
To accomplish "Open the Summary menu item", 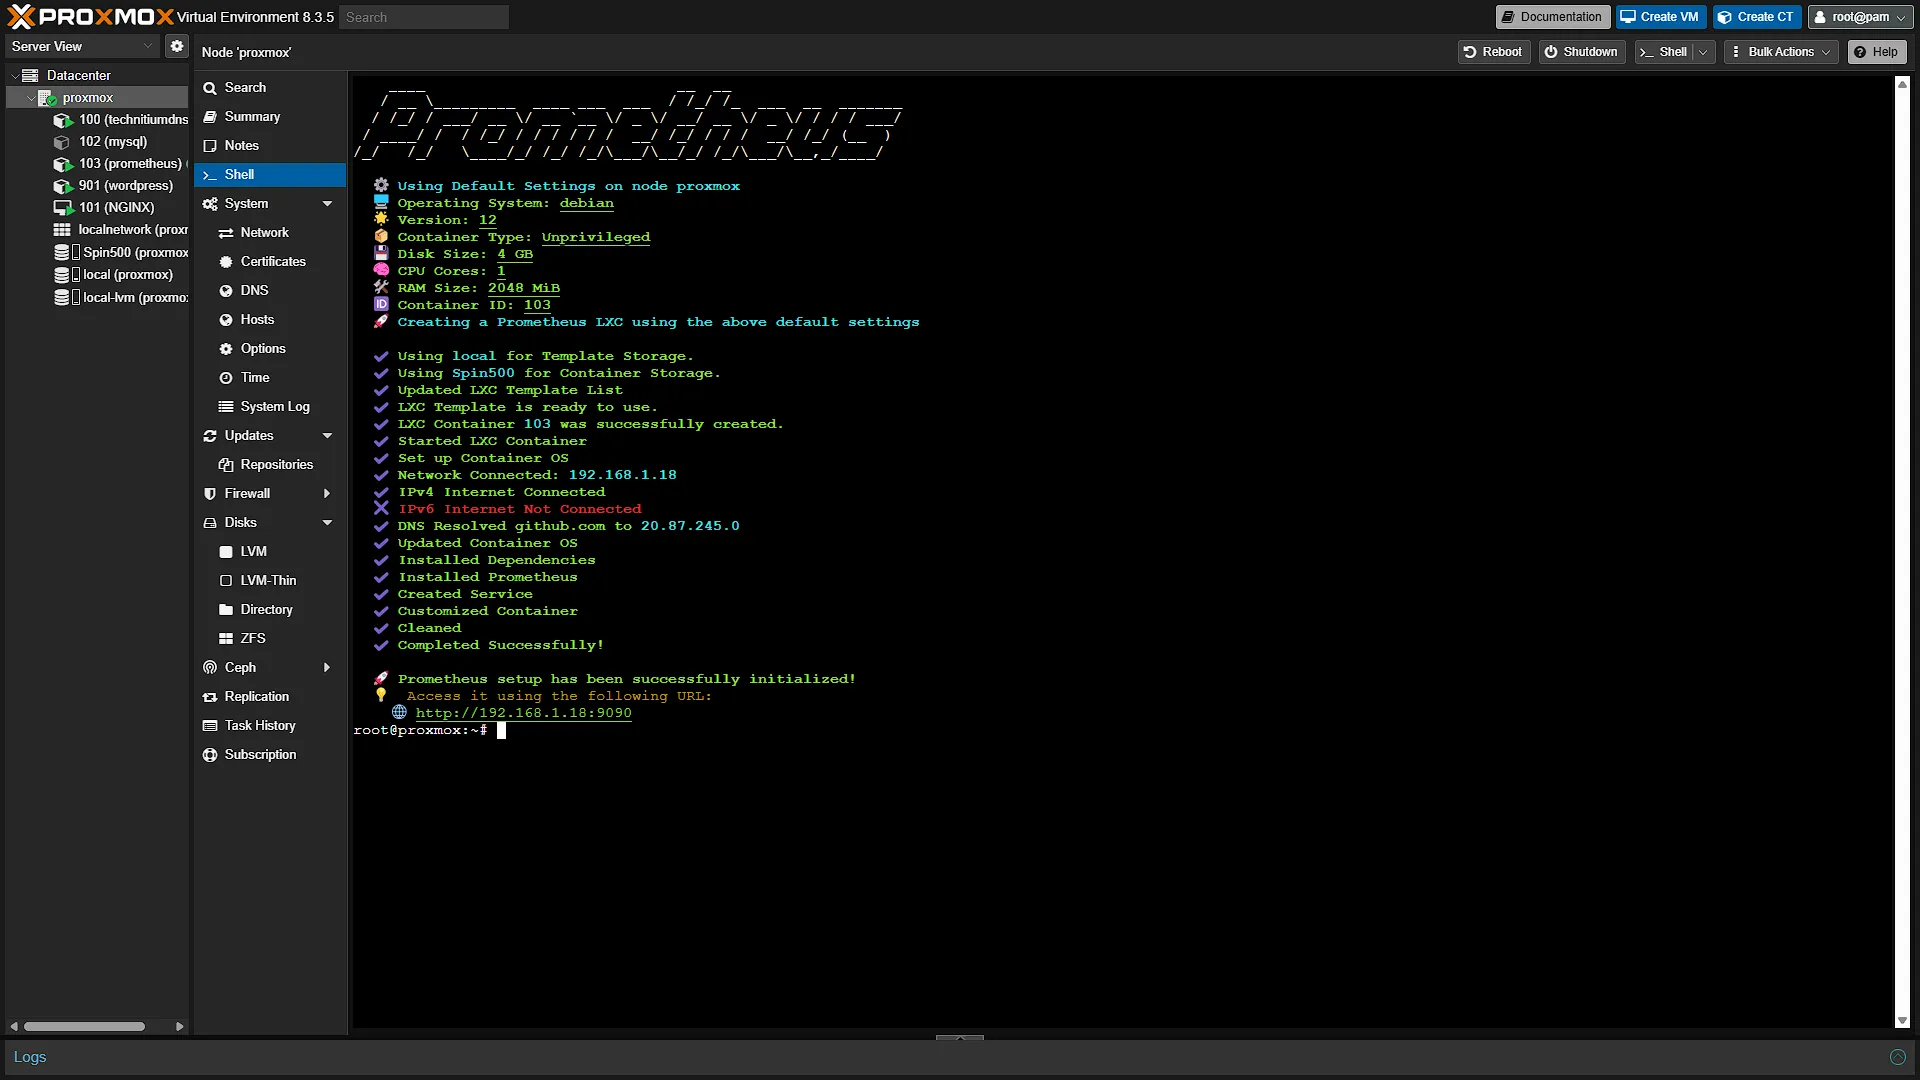I will coord(270,117).
